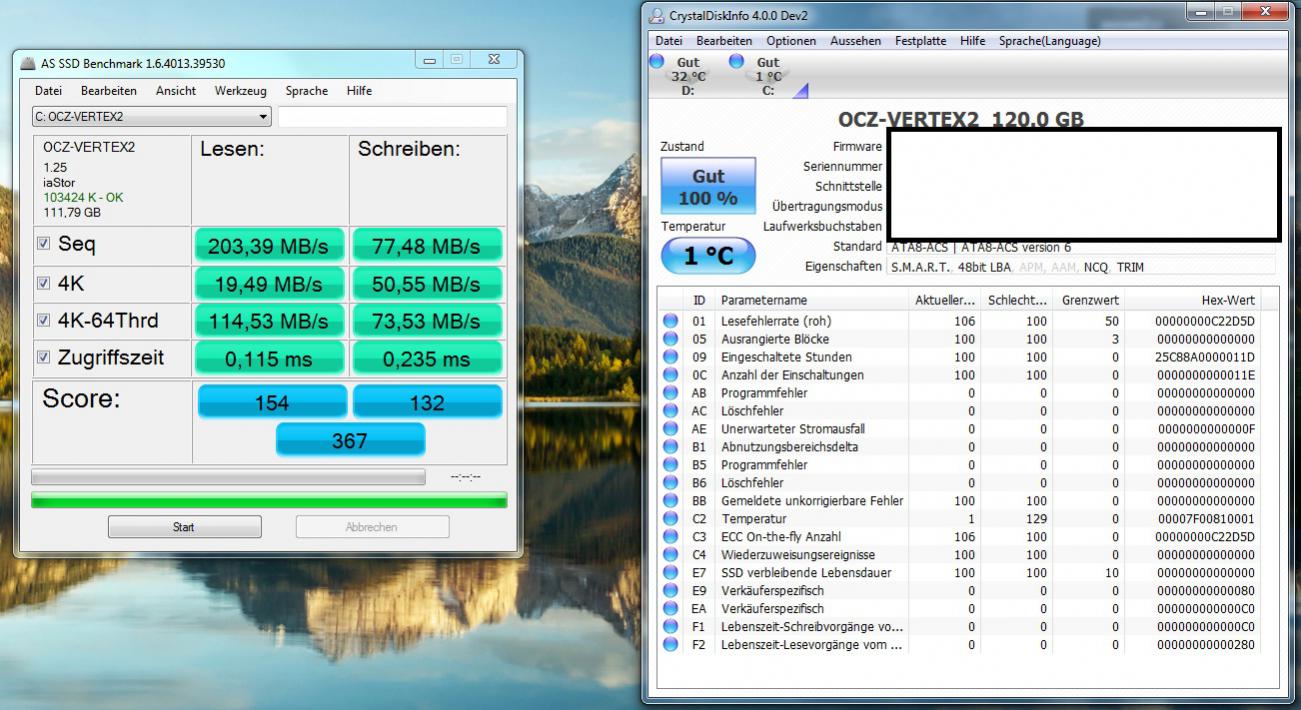This screenshot has width=1301, height=710.
Task: Click the Hex-Wert column header
Action: (1193, 300)
